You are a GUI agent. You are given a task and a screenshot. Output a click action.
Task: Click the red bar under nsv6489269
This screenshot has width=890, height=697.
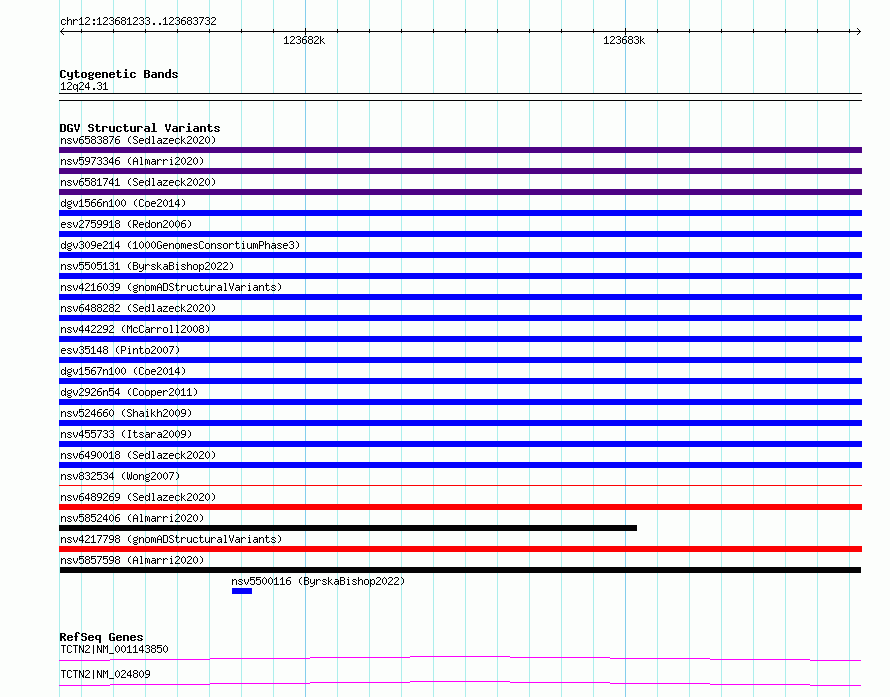460,507
